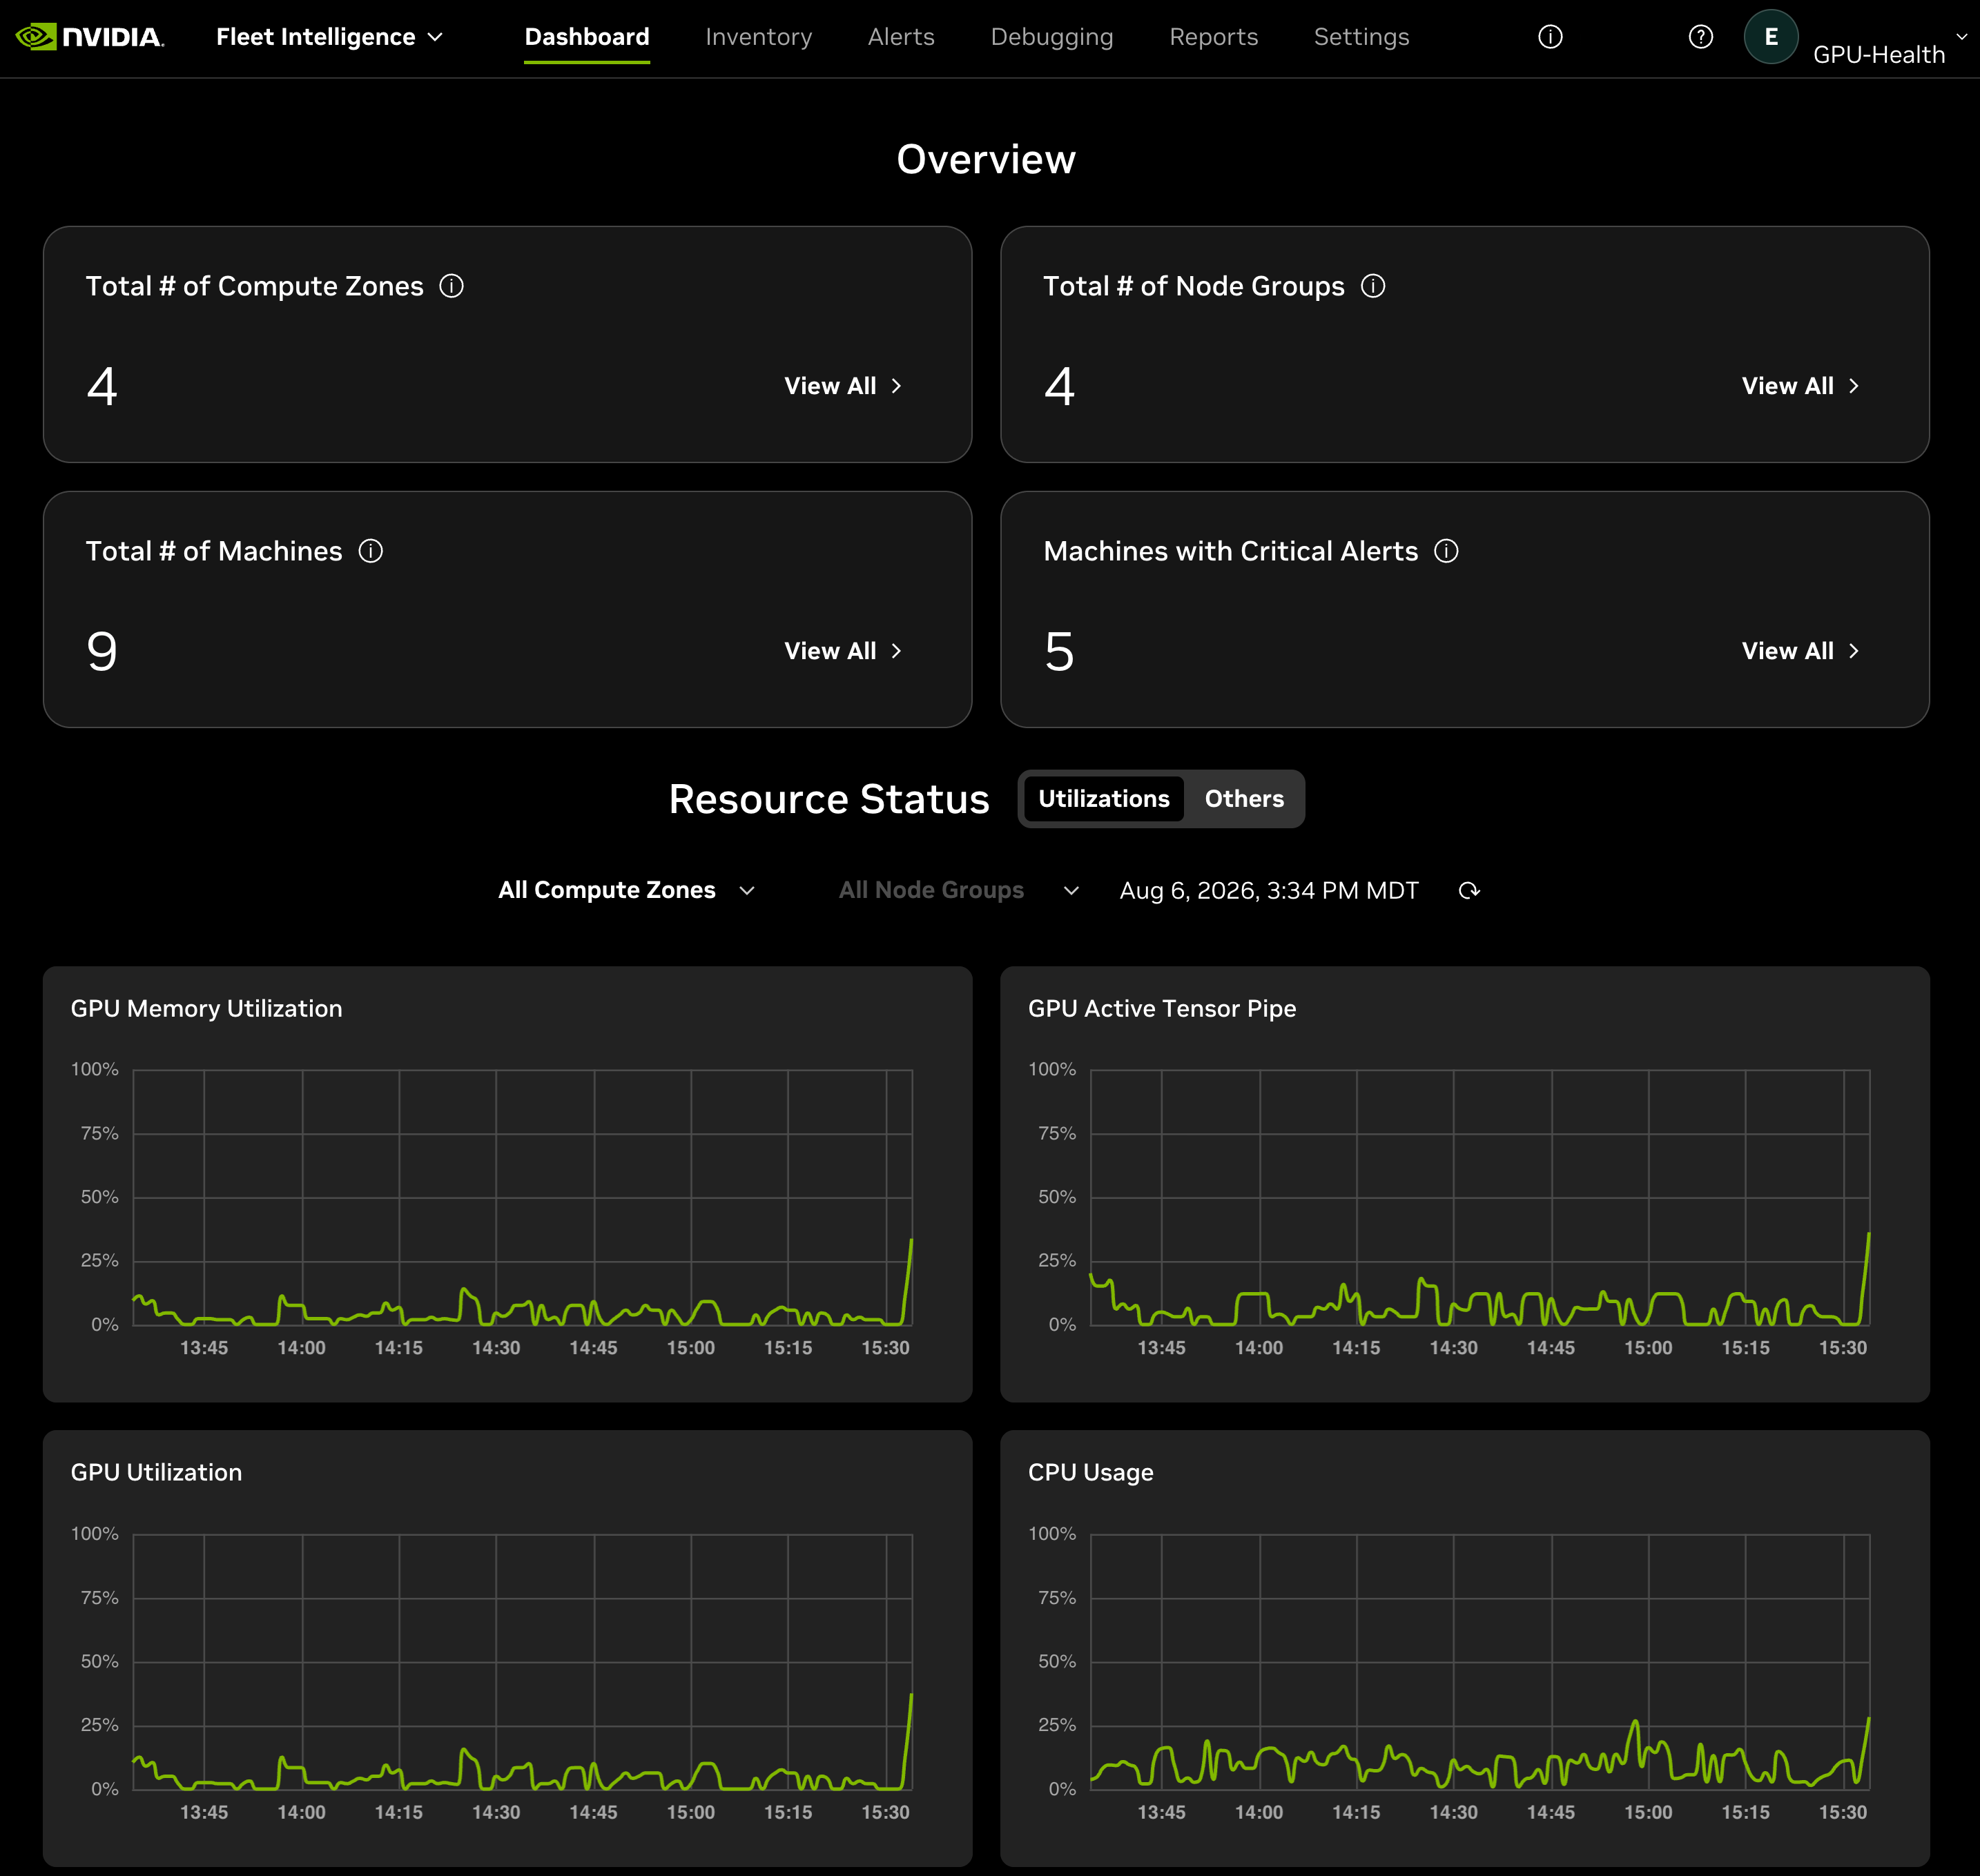
Task: Open the Inventory tab
Action: click(x=758, y=37)
